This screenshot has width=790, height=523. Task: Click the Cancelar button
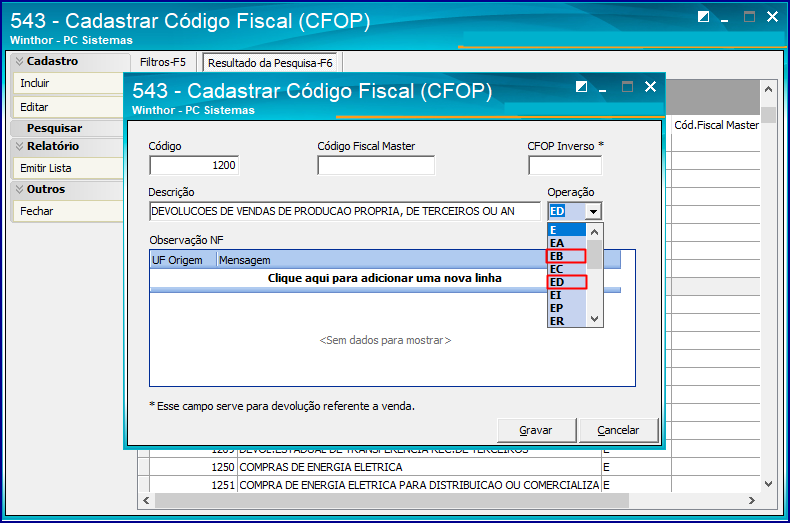click(x=618, y=430)
